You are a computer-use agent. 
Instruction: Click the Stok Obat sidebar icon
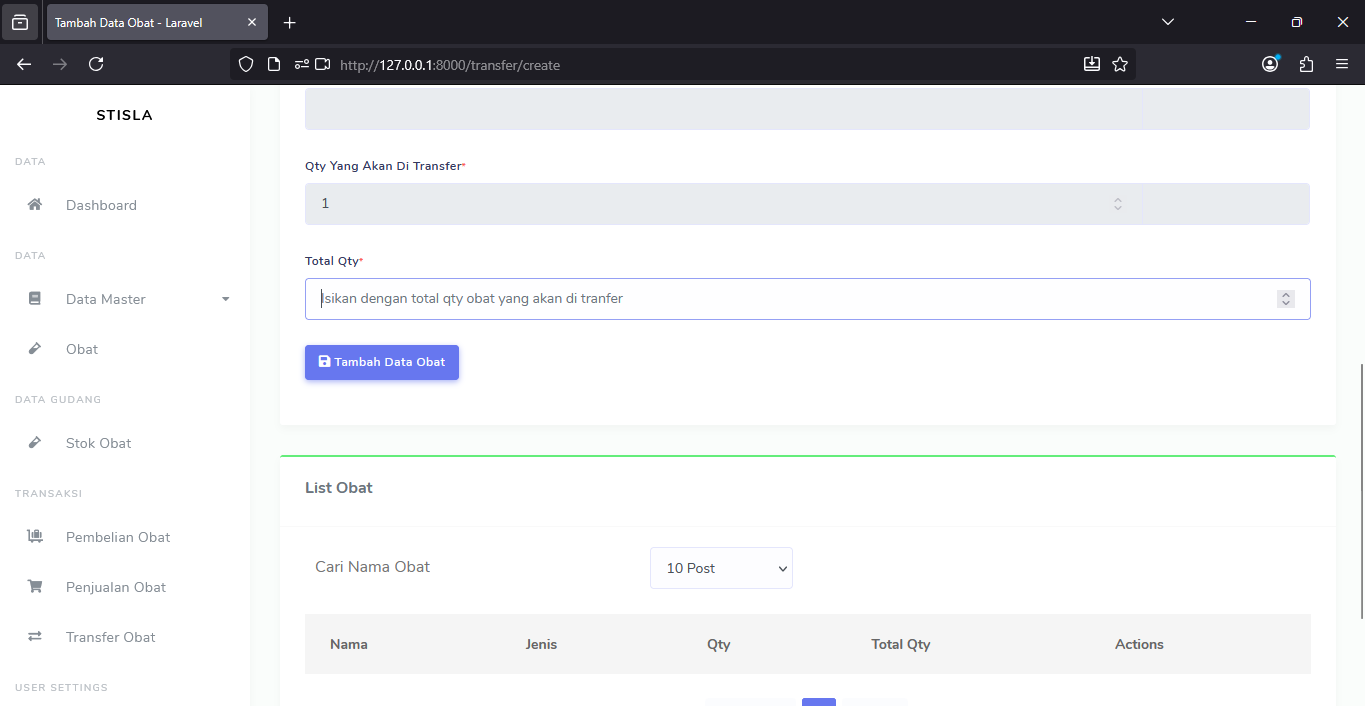(x=35, y=443)
